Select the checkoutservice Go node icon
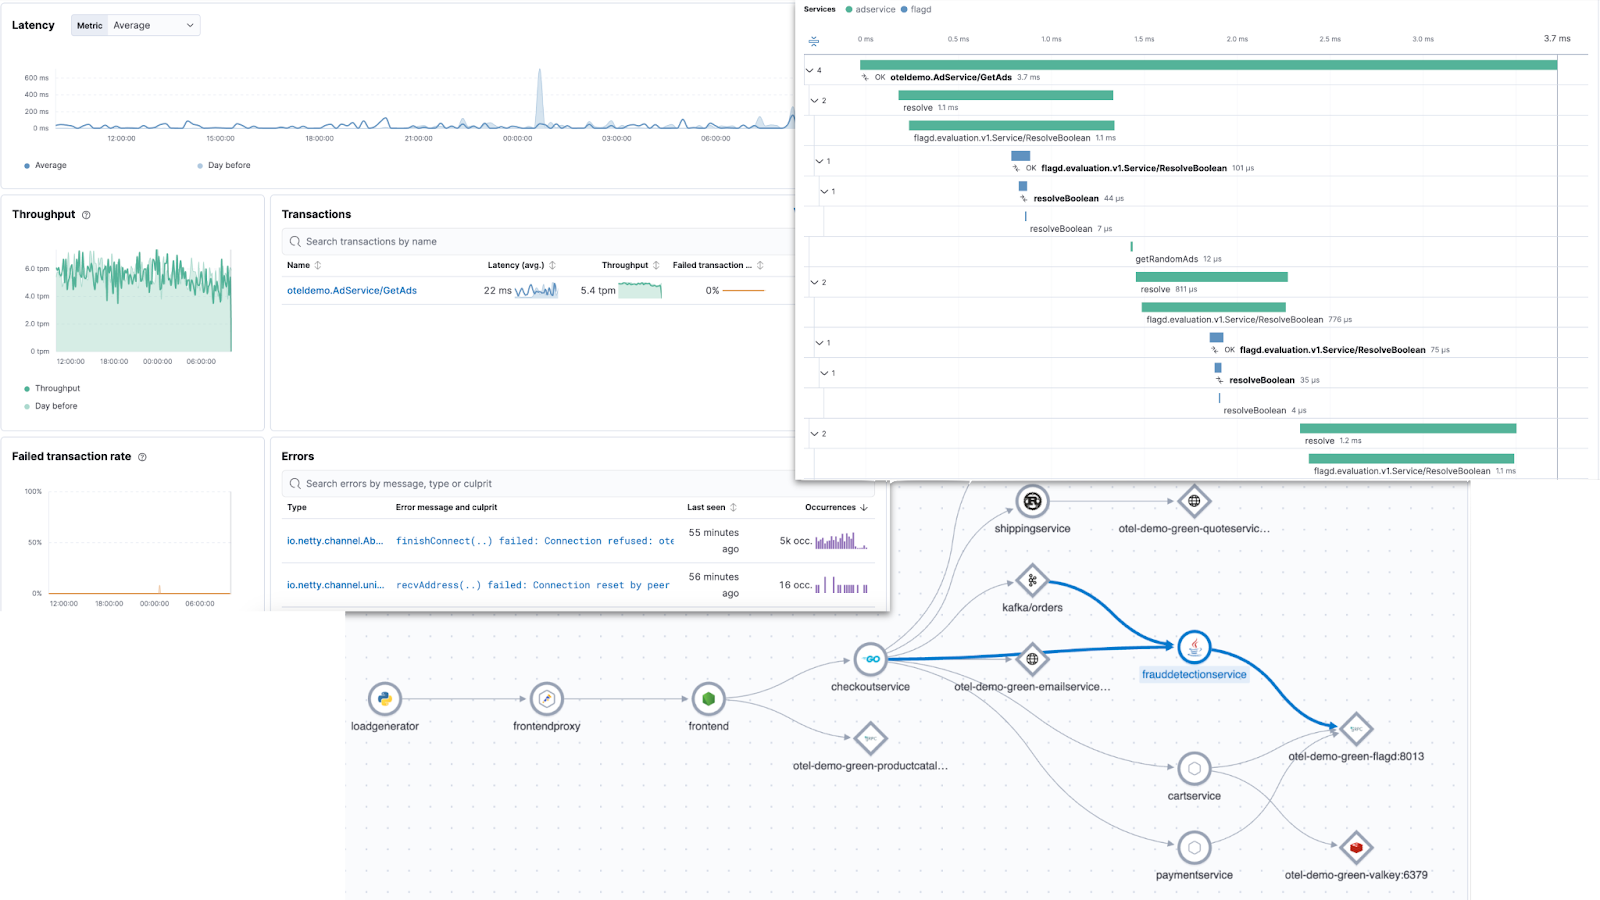The width and height of the screenshot is (1600, 900). [870, 659]
